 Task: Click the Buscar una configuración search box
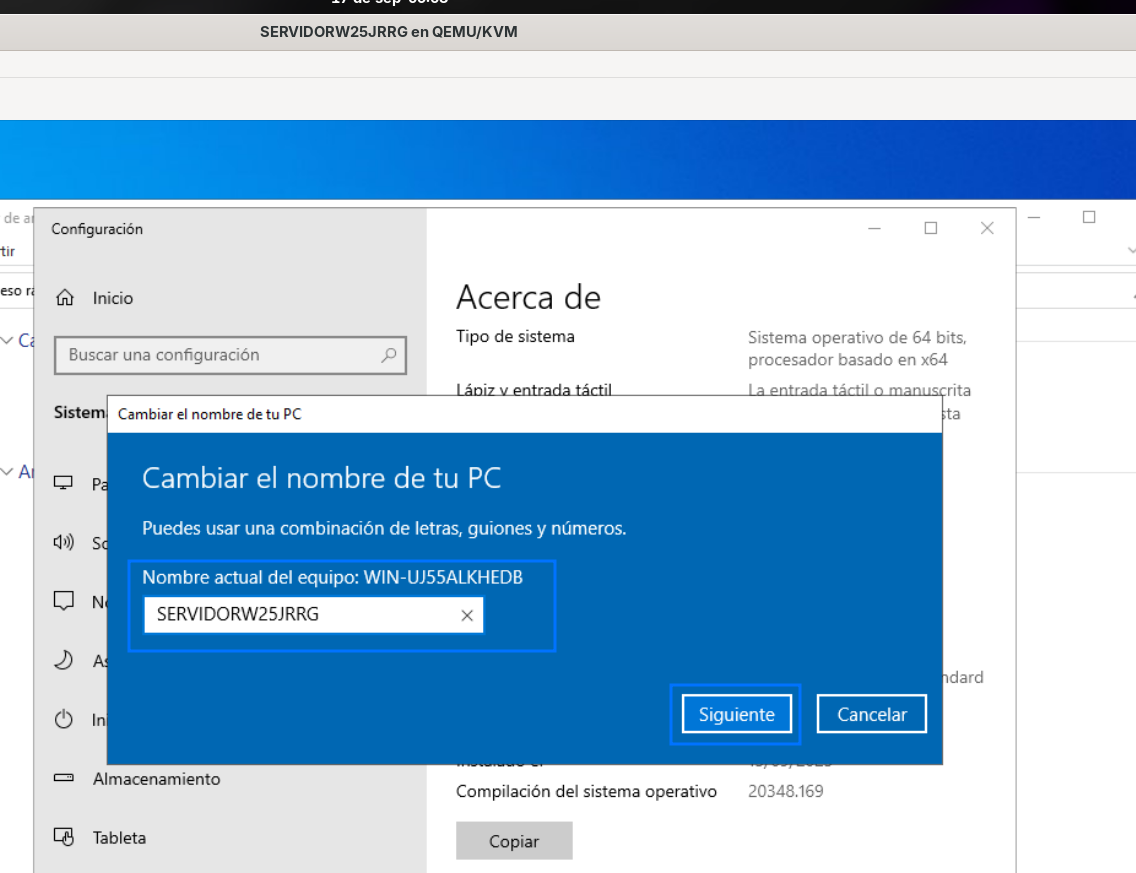coord(230,355)
